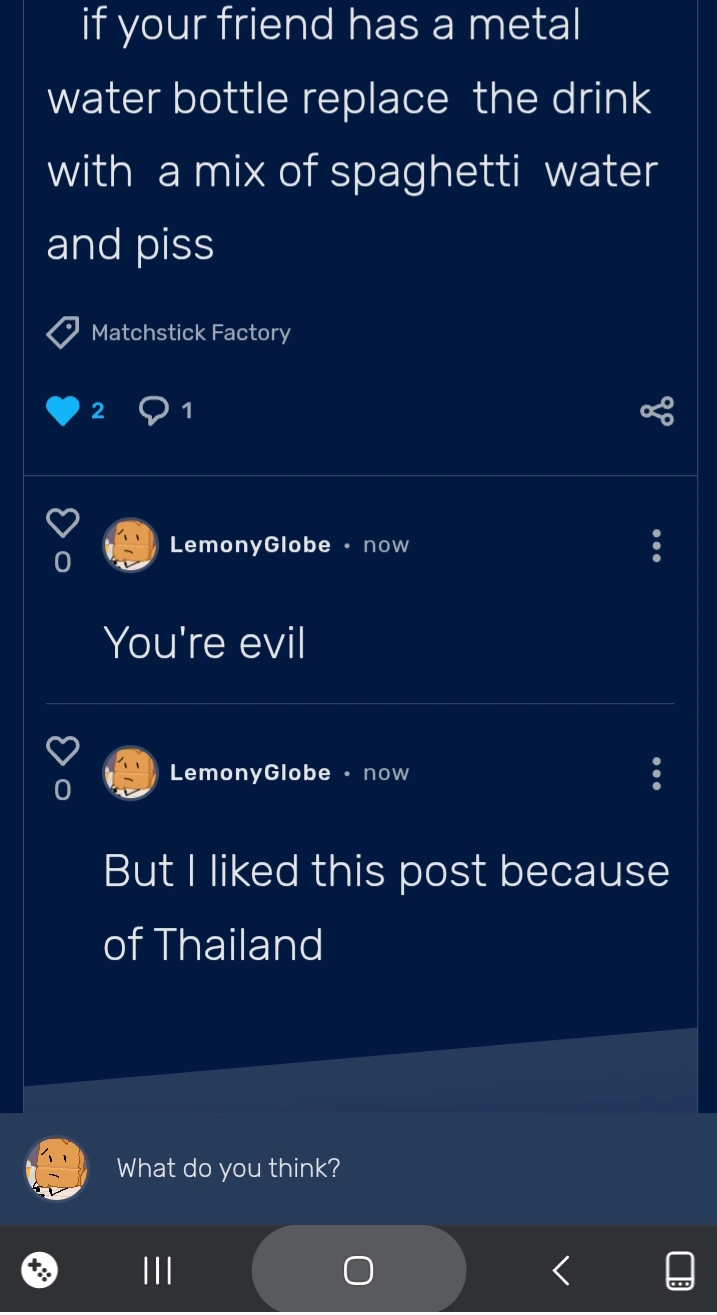Show recent apps with three-line button
717x1315 pixels.
click(x=158, y=1271)
